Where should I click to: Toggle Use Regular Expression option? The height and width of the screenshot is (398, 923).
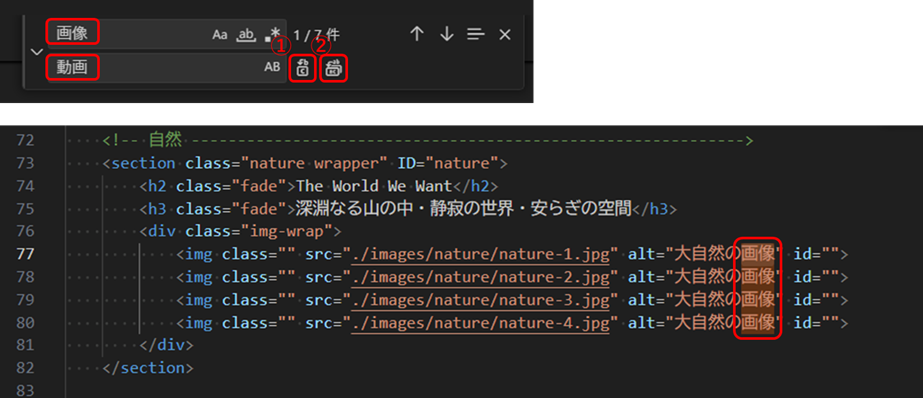tap(272, 34)
